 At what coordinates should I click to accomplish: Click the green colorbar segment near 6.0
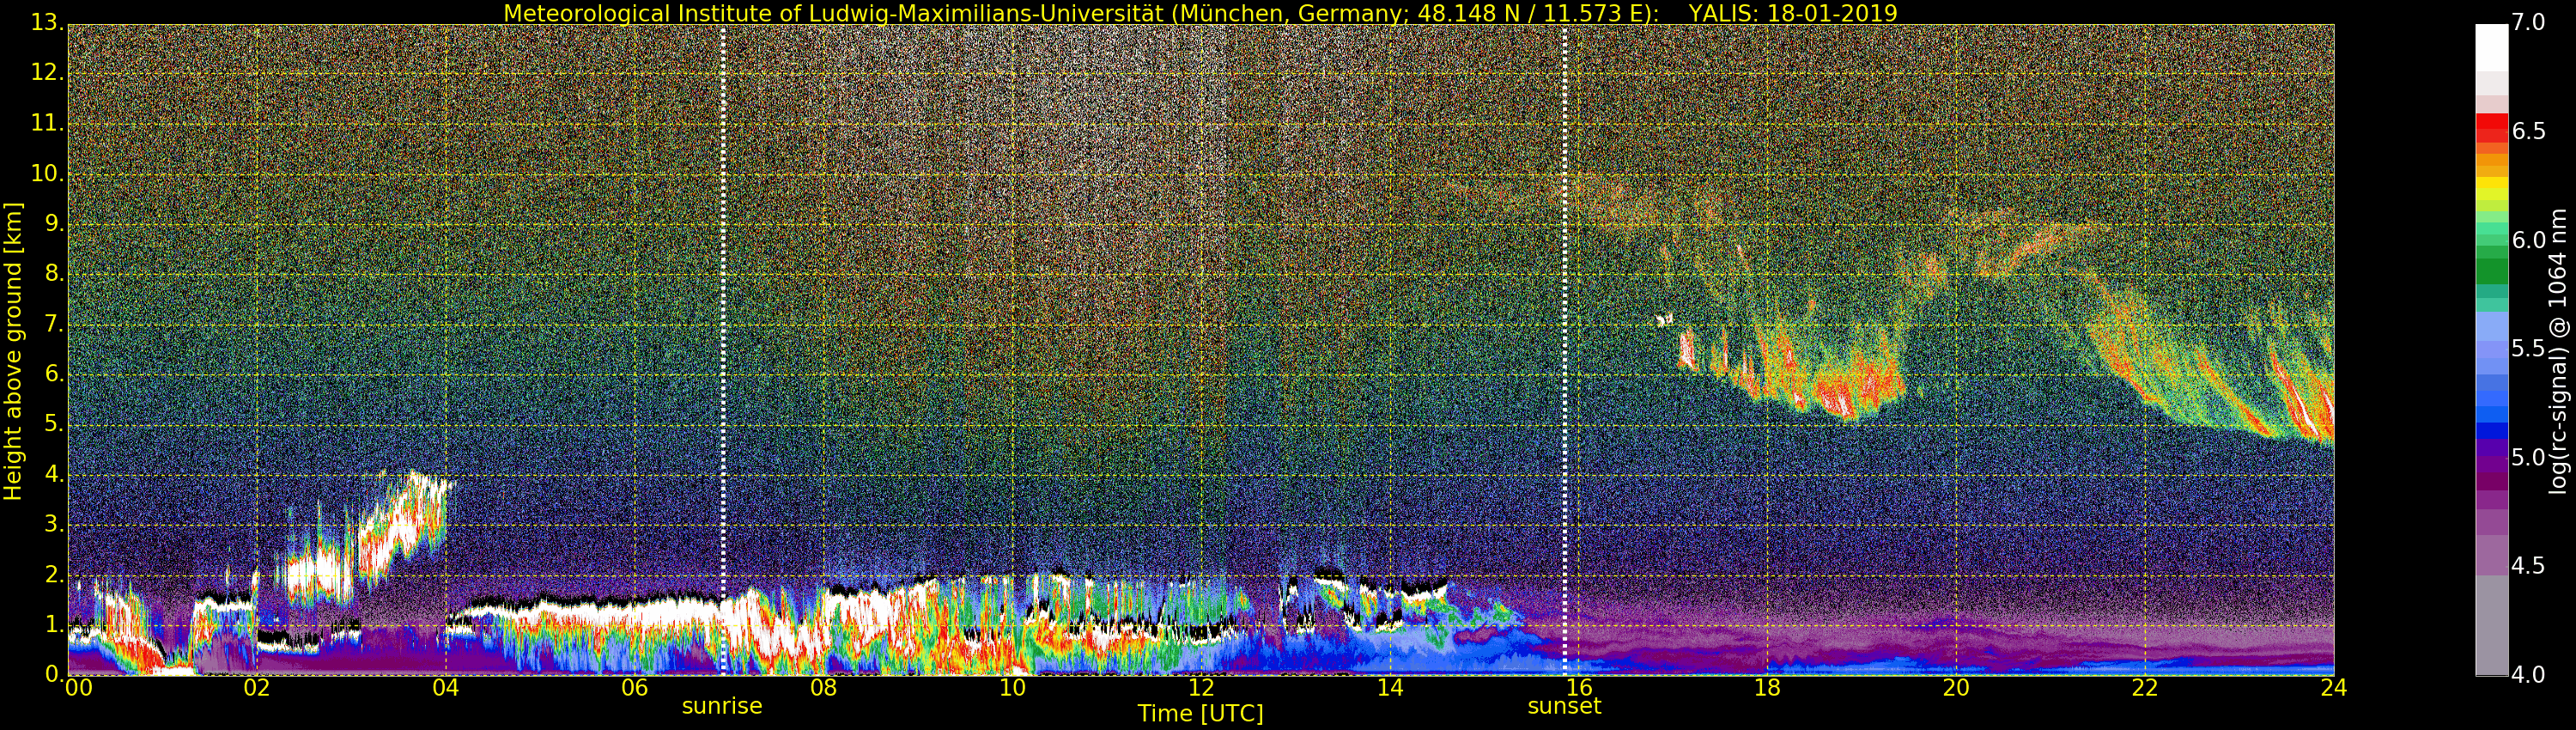tap(2491, 270)
